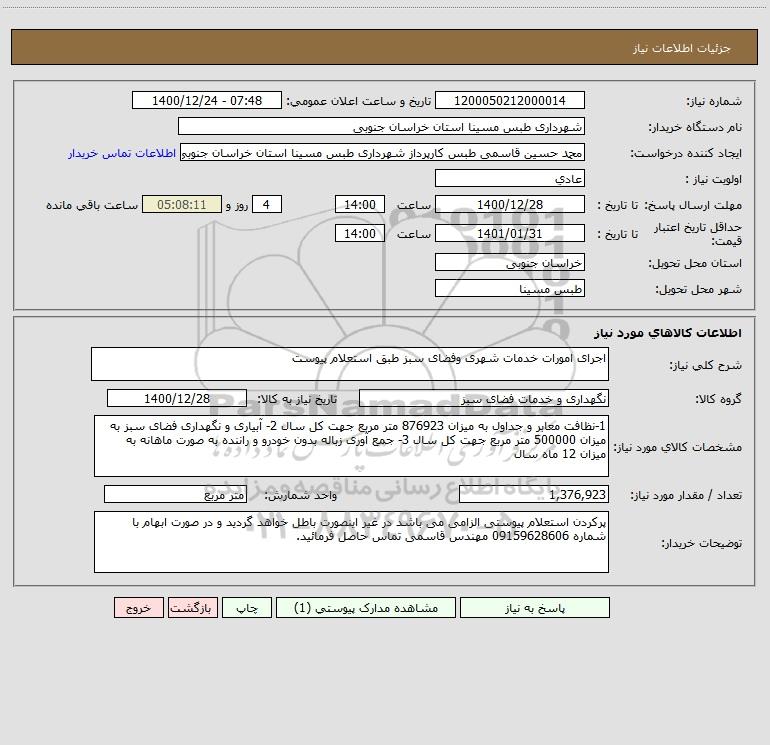Click goods need date field 1400/12/28
The width and height of the screenshot is (770, 745).
(177, 398)
